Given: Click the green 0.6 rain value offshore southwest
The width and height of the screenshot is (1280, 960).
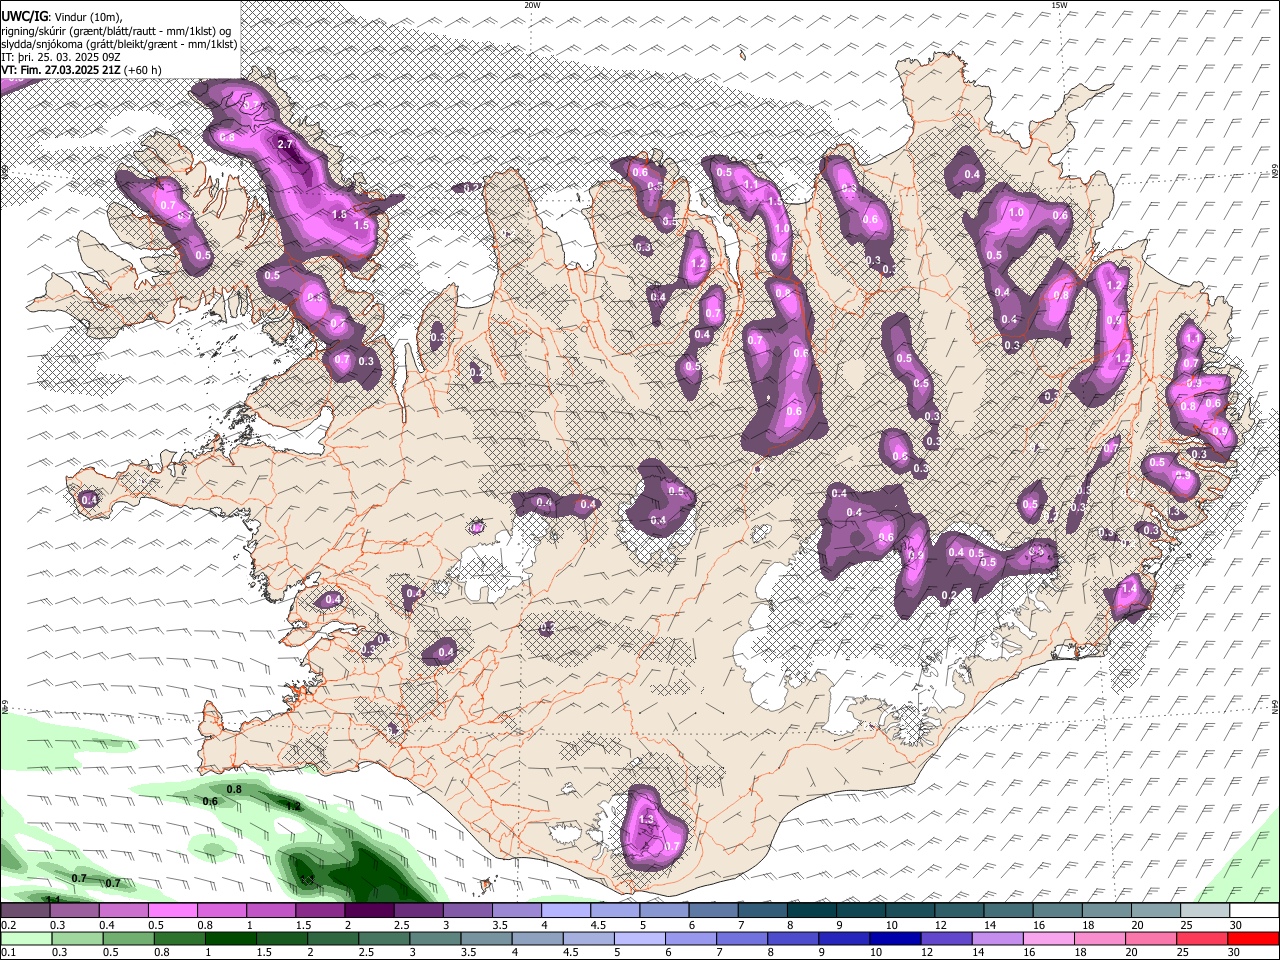Looking at the screenshot, I should [x=210, y=801].
